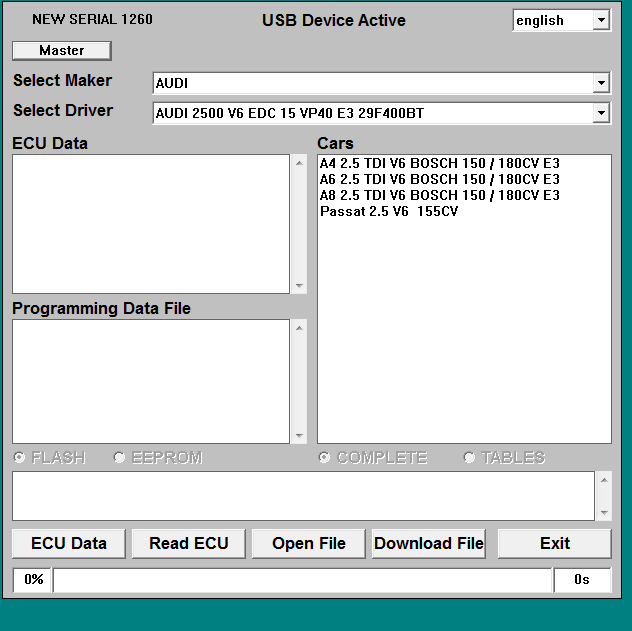Click the Open File button
Screen dimensions: 632x631
tap(309, 543)
